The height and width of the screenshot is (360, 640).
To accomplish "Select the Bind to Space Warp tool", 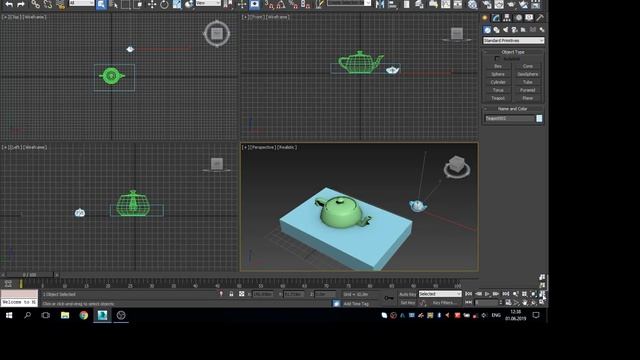I will point(60,4).
